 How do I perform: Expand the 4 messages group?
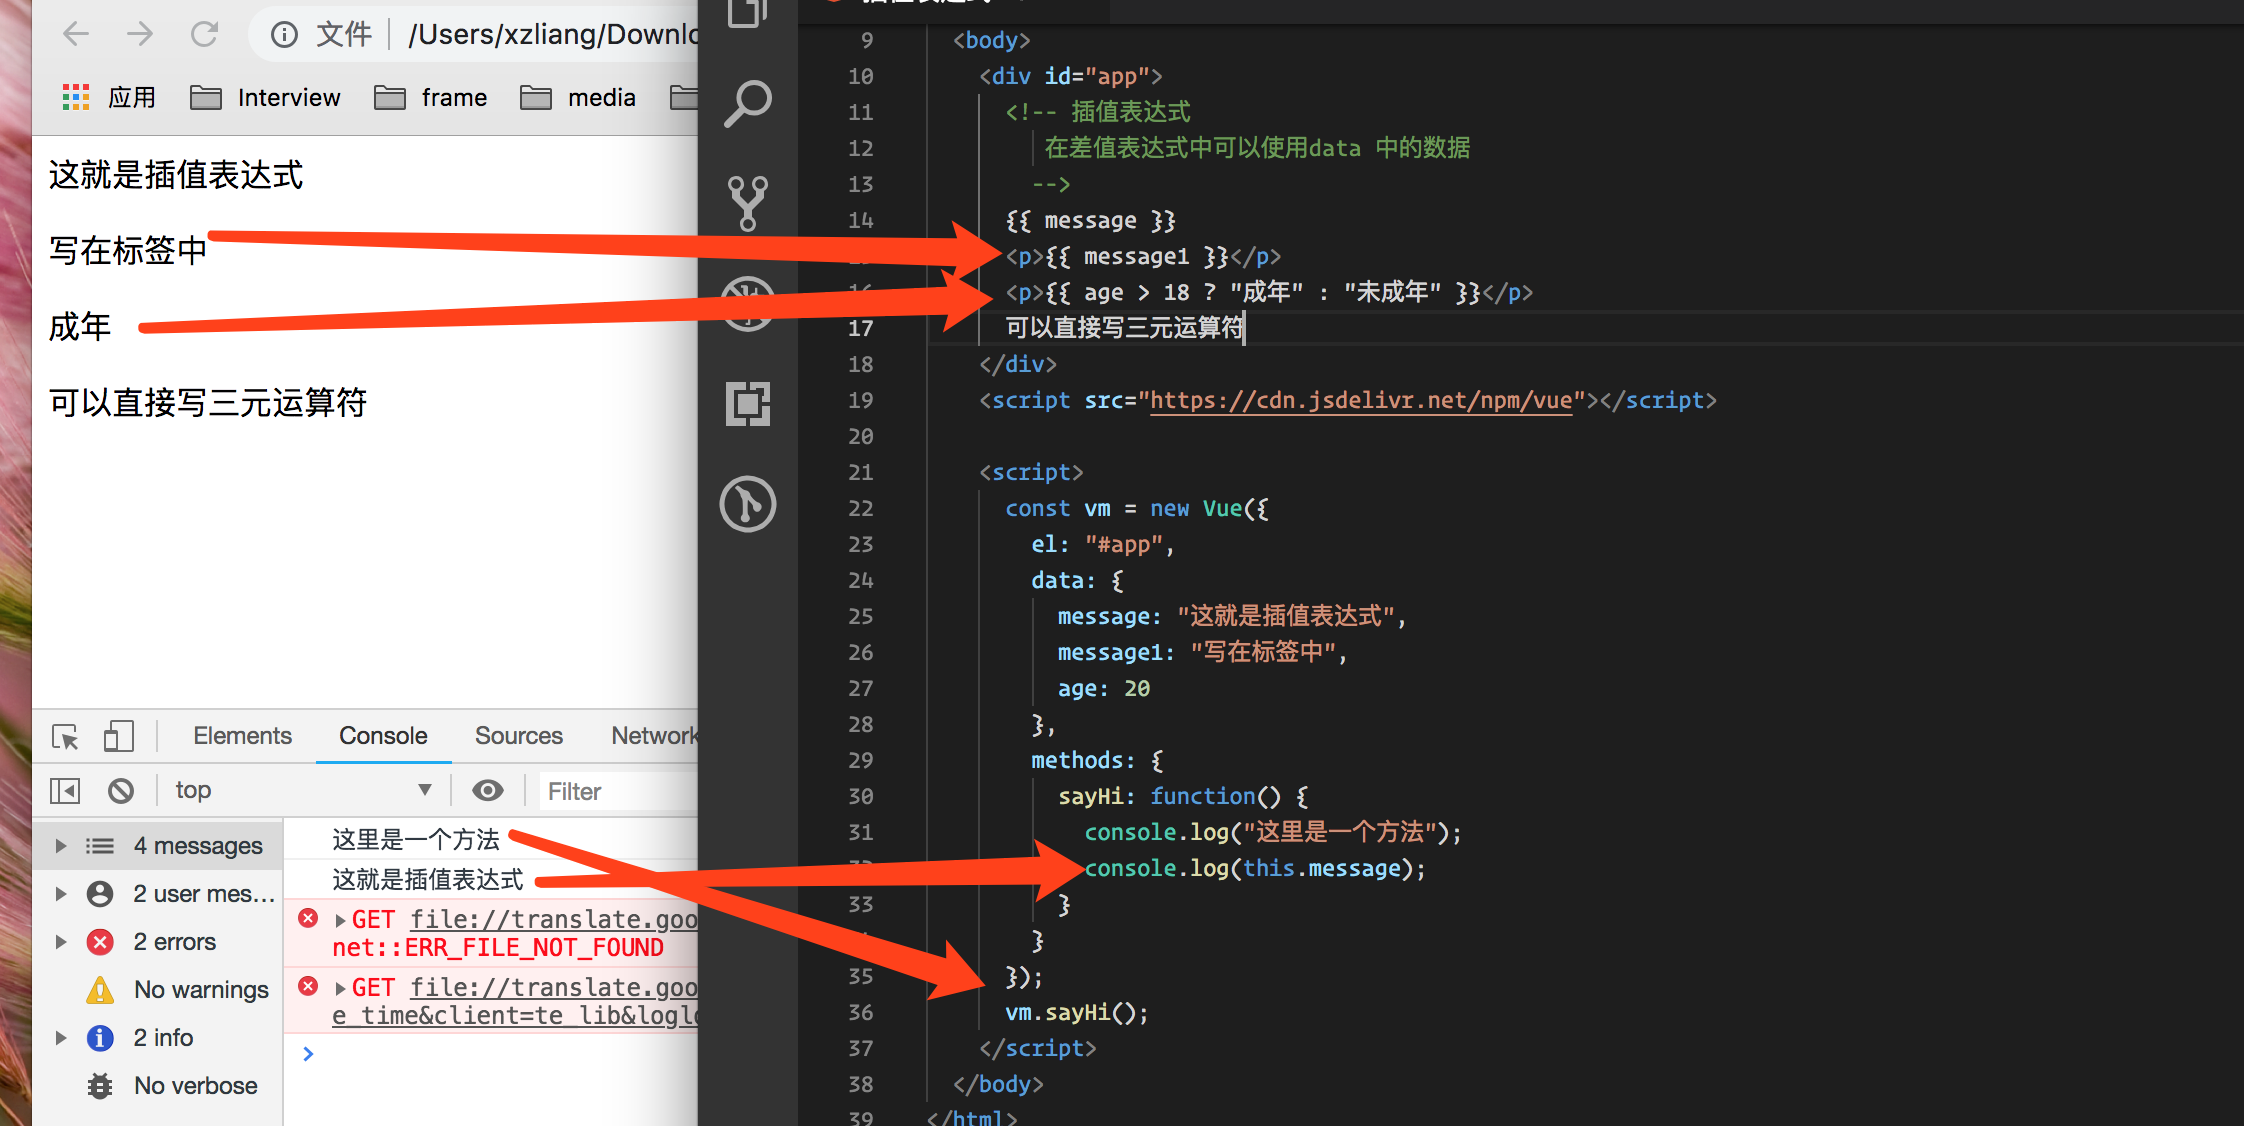61,846
